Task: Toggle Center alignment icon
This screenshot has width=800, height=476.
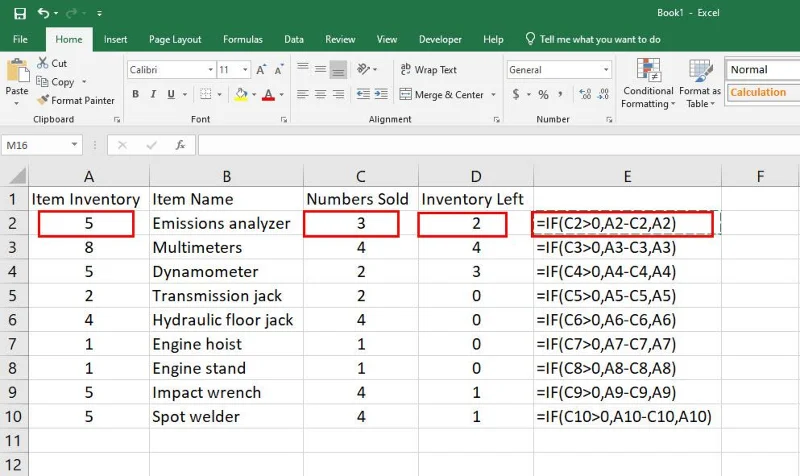Action: click(320, 94)
